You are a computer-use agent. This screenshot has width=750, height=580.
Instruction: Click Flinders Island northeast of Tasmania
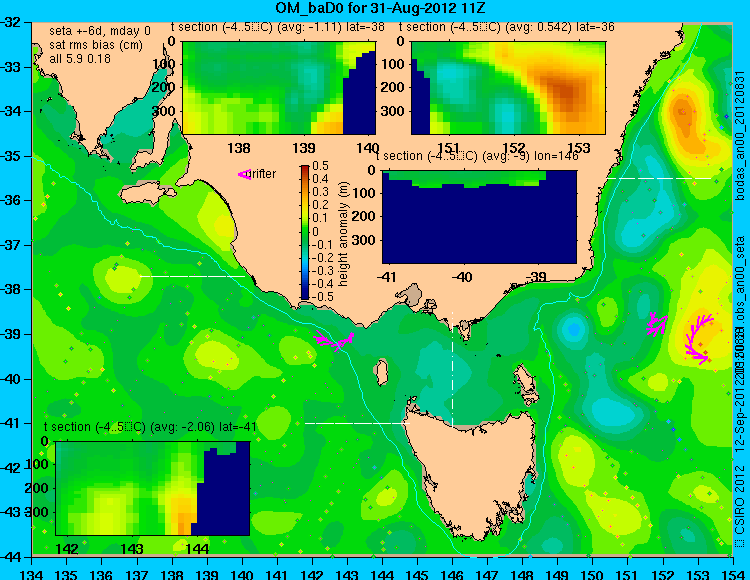pyautogui.click(x=526, y=380)
